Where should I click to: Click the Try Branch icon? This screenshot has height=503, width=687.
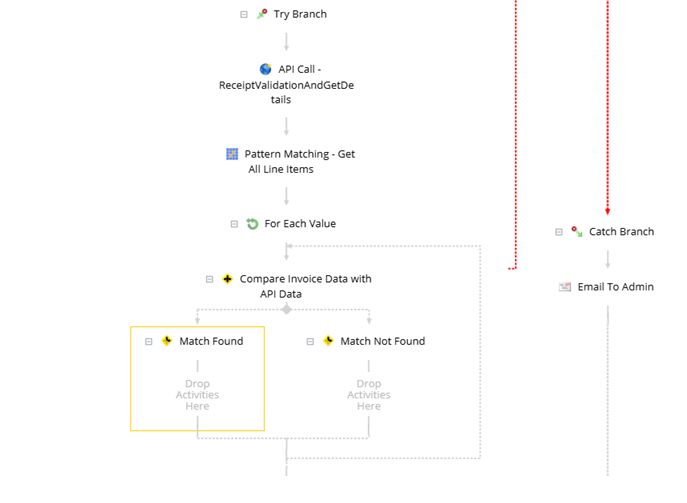click(x=262, y=14)
